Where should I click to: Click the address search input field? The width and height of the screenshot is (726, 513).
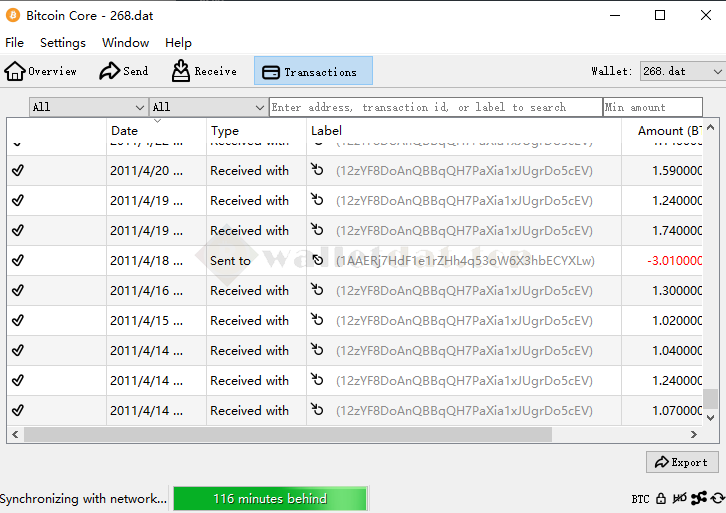click(x=435, y=107)
